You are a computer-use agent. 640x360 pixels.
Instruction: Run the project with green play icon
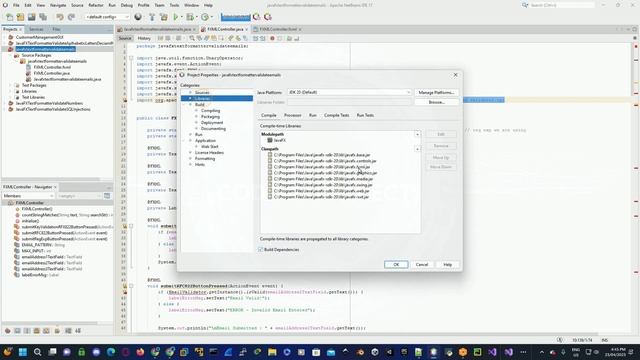click(176, 17)
